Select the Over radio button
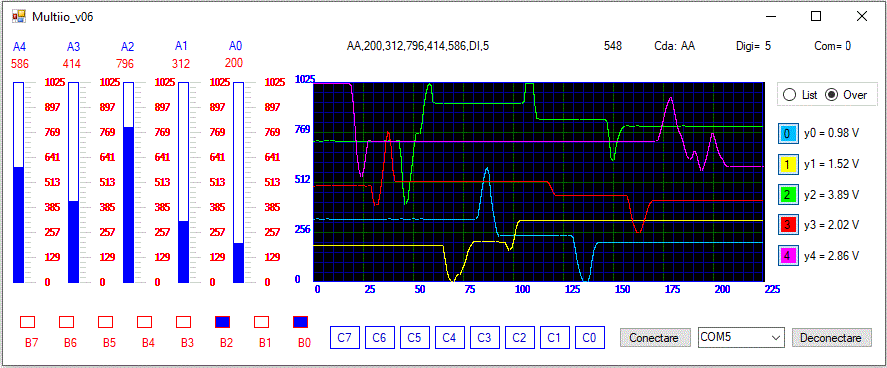 pos(846,95)
